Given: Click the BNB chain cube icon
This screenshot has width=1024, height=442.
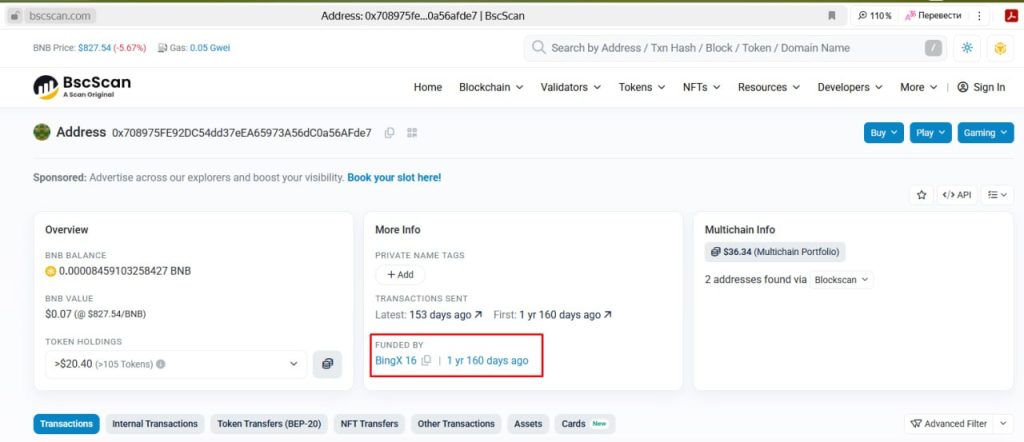Looking at the screenshot, I should (999, 48).
